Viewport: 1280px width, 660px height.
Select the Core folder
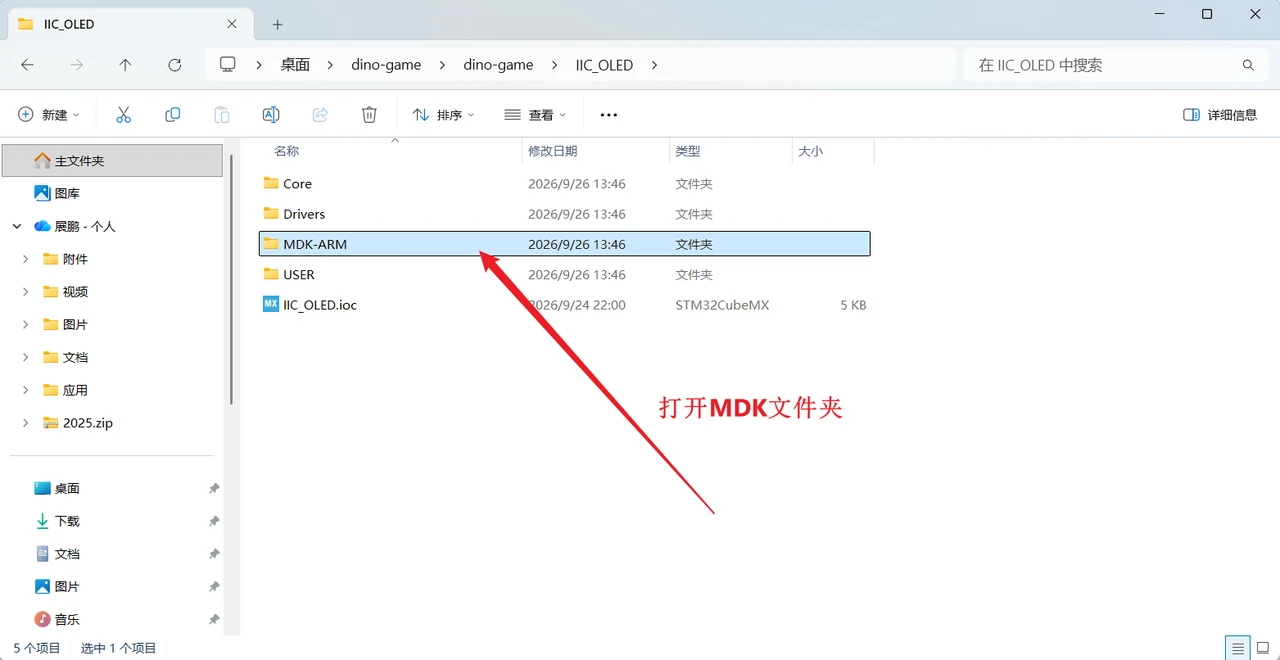[x=565, y=184]
